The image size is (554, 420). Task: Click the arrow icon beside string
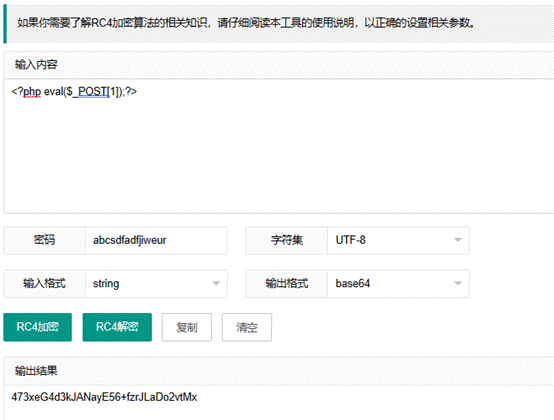216,283
